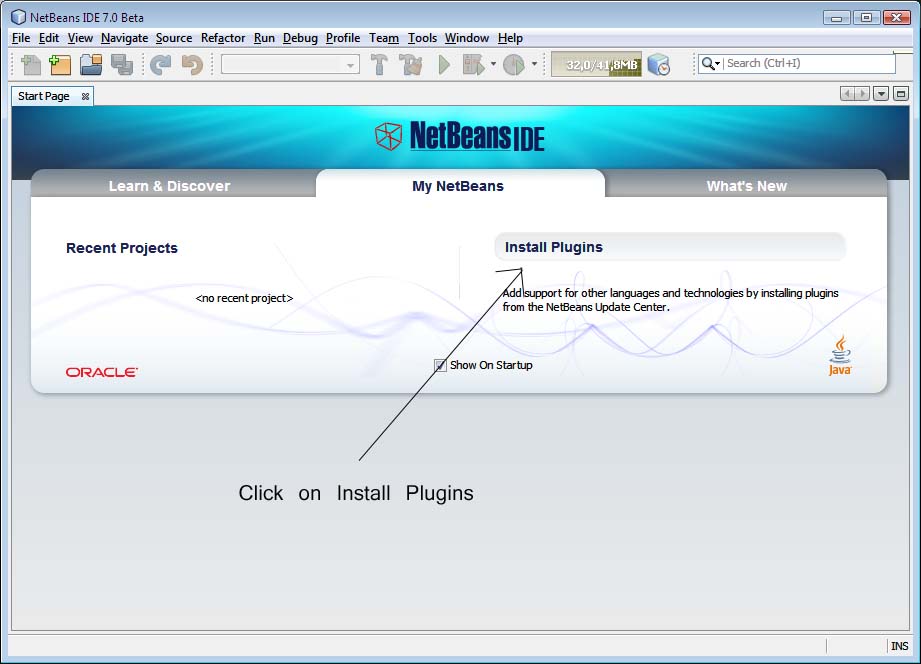
Task: Open the View menu
Action: point(80,38)
